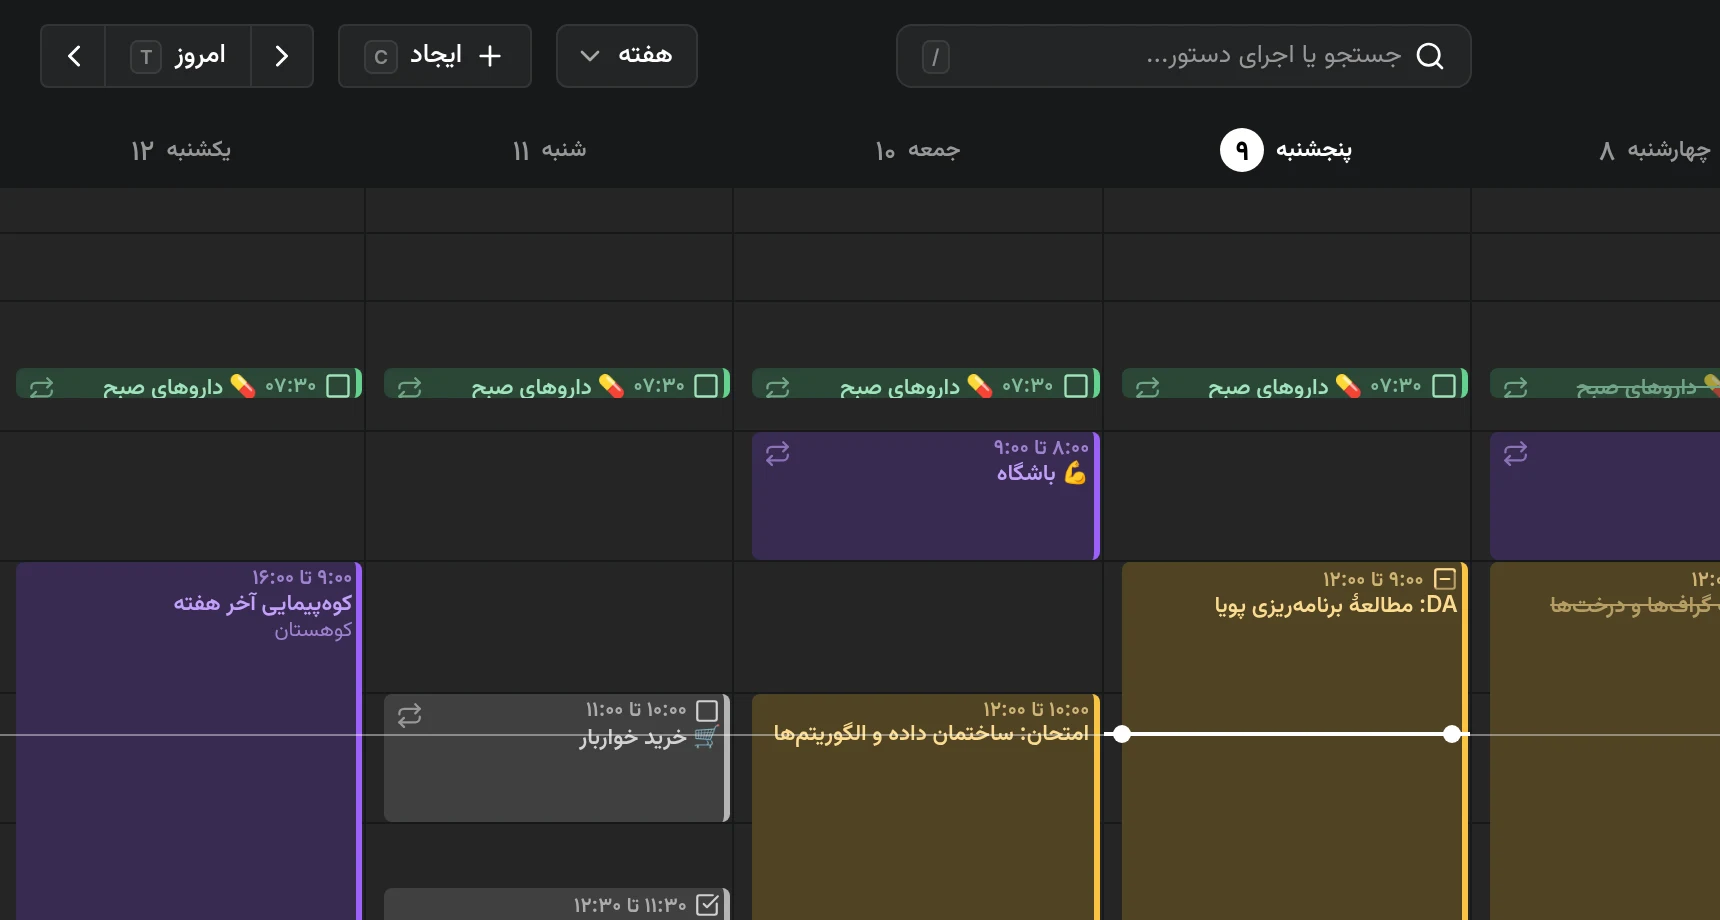Screen dimensions: 1720x920
Task: Click repeat icon on Sunday's داروهای صبح event
Action: tap(41, 387)
